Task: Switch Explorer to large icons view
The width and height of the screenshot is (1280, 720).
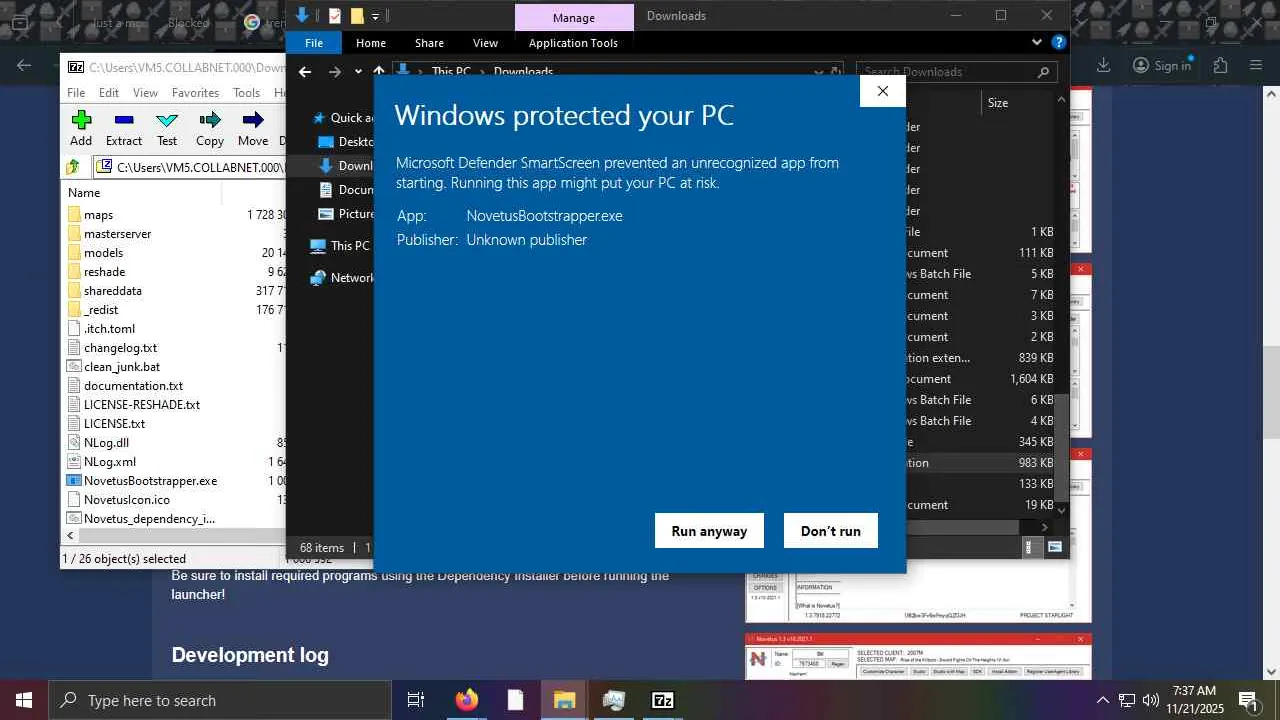Action: (x=1054, y=547)
